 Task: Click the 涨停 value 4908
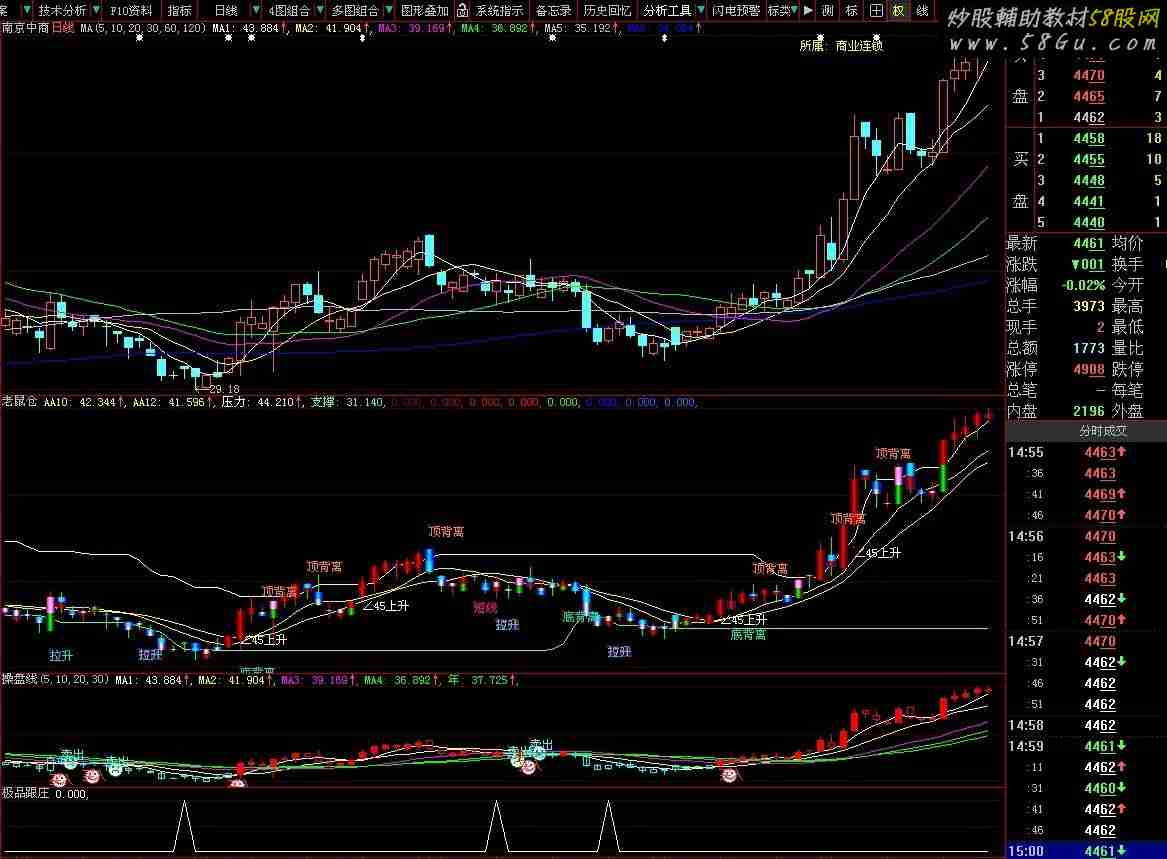point(1088,369)
